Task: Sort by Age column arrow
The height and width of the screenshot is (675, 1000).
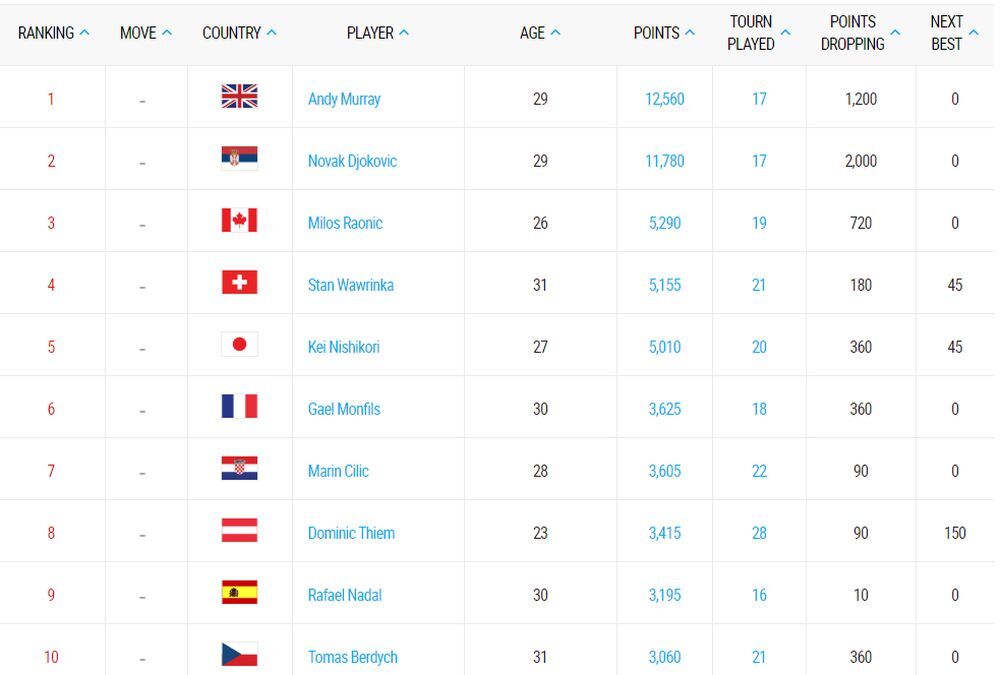Action: [x=556, y=33]
